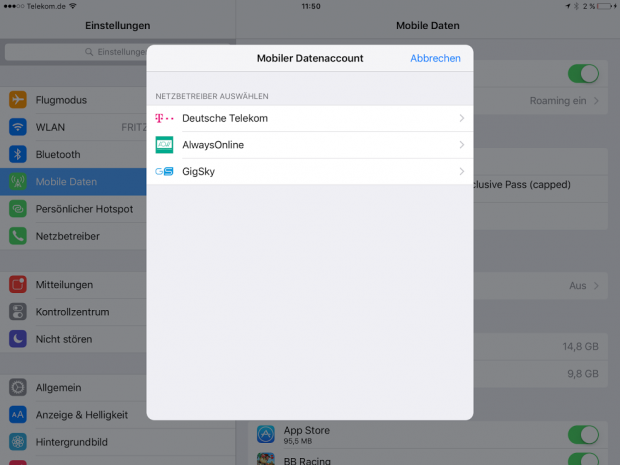Toggle mobile data for App Store

[583, 435]
